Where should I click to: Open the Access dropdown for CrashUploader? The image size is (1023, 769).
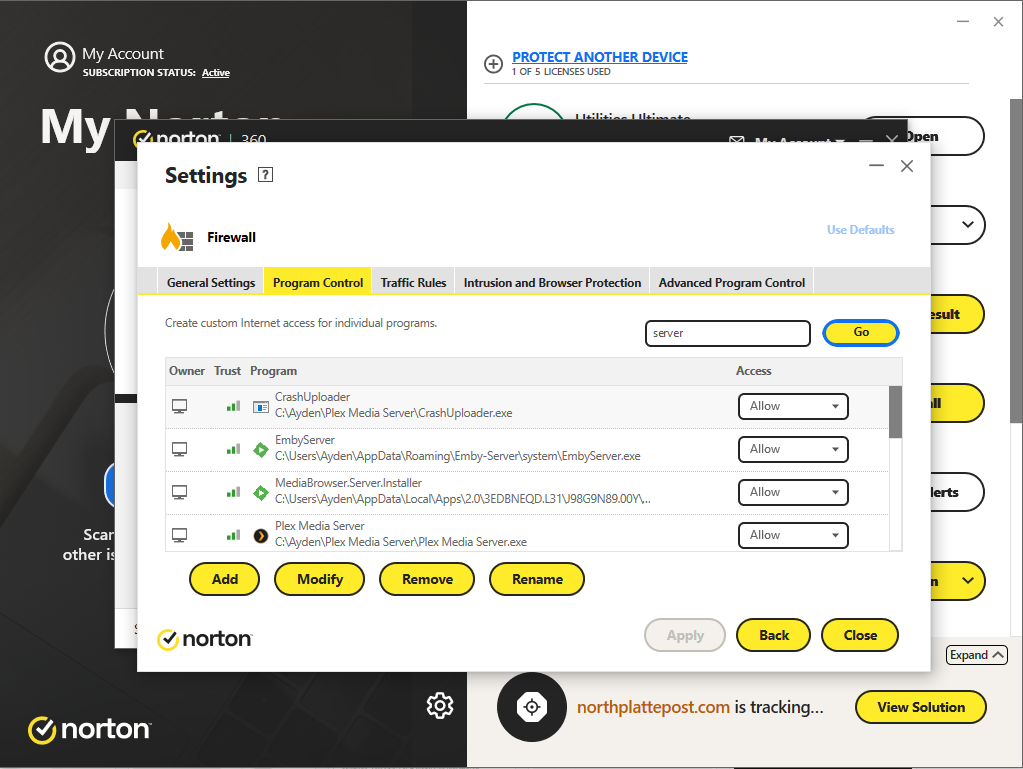(793, 406)
